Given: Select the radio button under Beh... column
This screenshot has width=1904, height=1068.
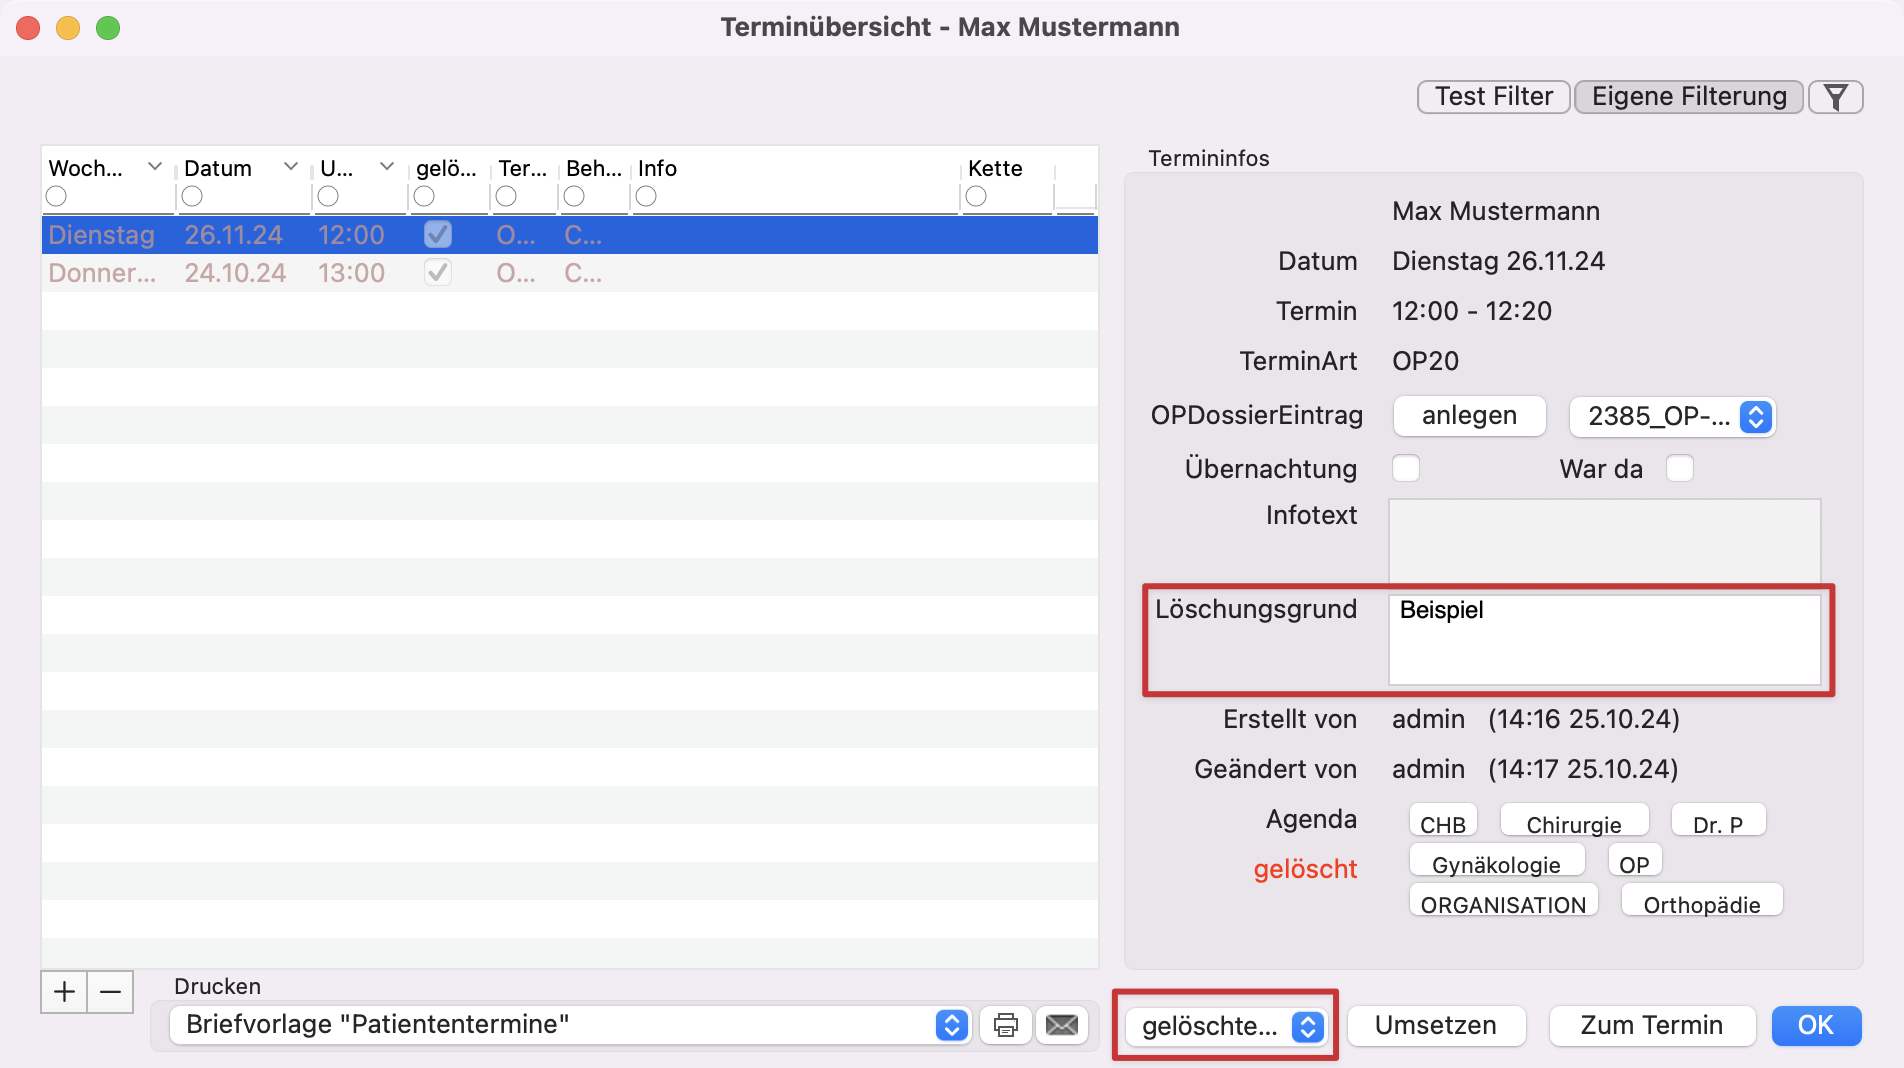Looking at the screenshot, I should tap(573, 196).
